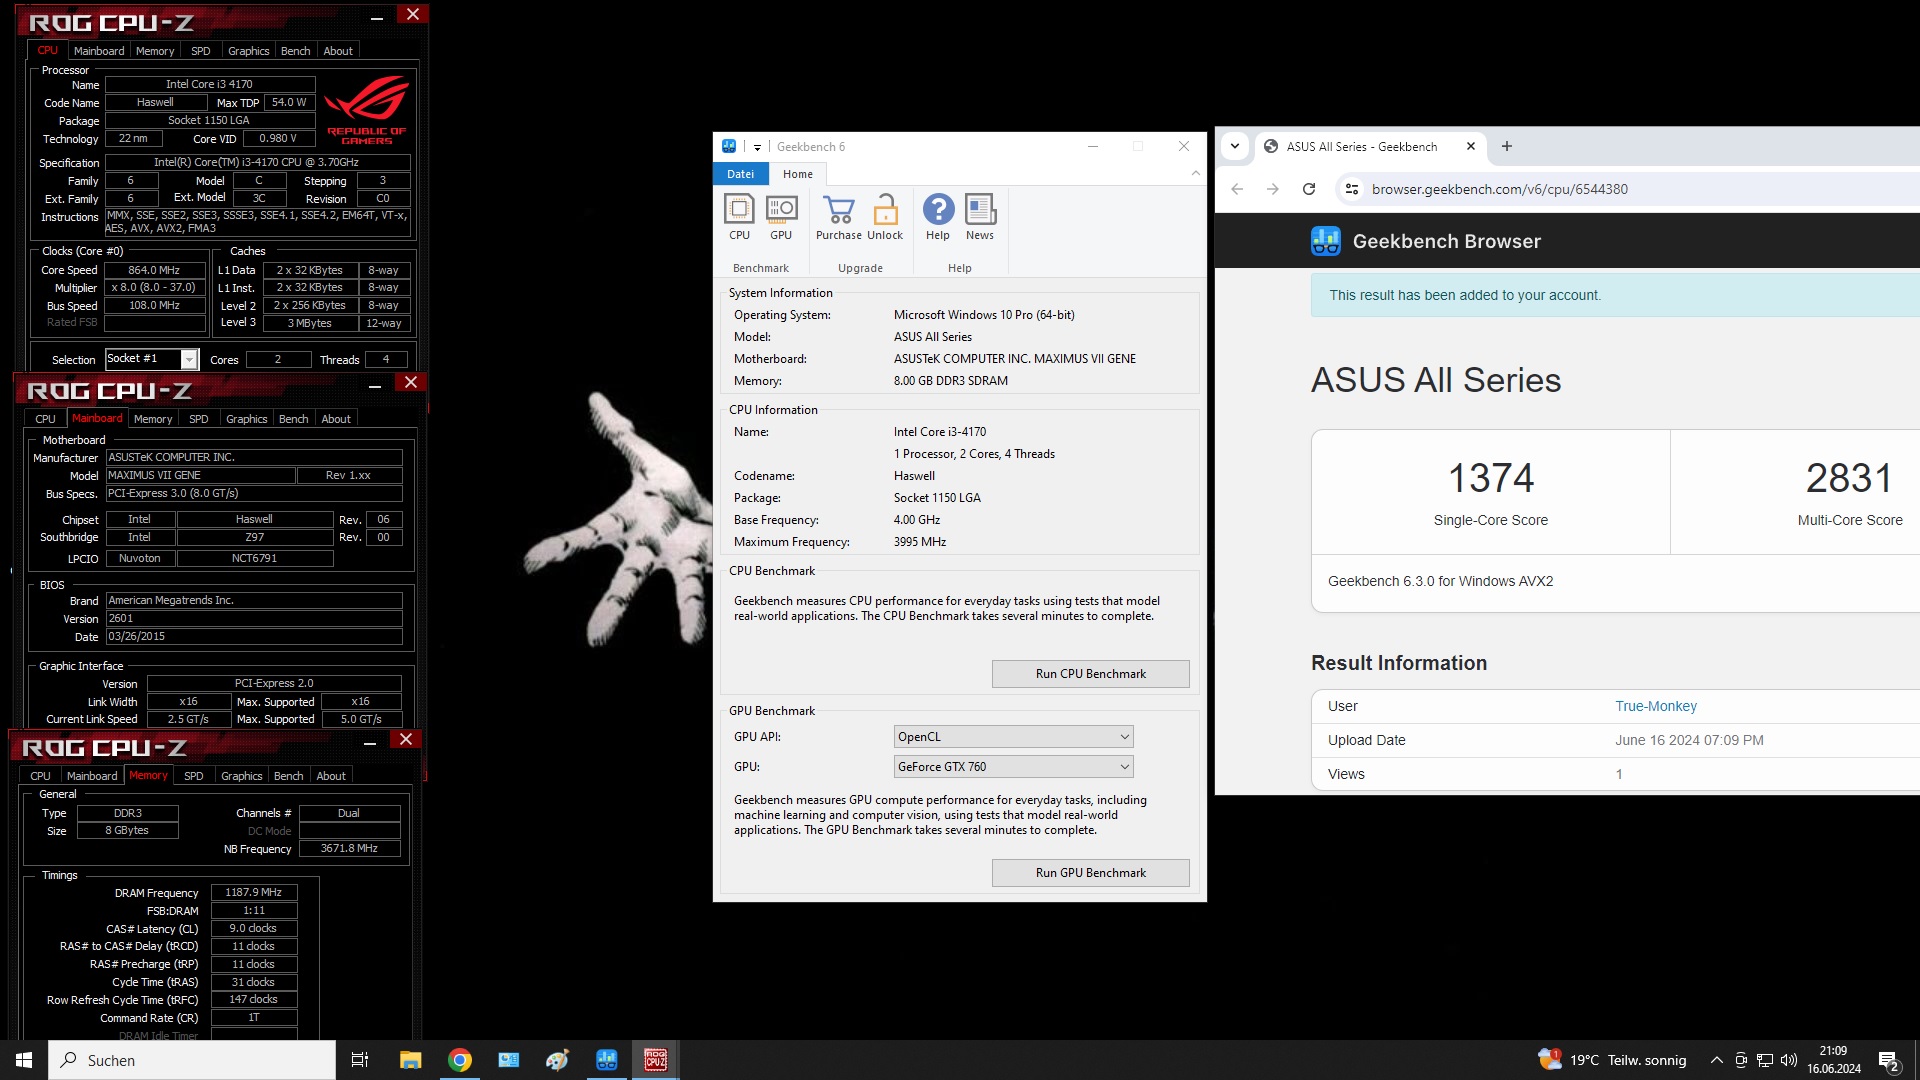Switch to CPU tab in bottom CPU-Z window
1920x1080 pixels.
(x=40, y=776)
